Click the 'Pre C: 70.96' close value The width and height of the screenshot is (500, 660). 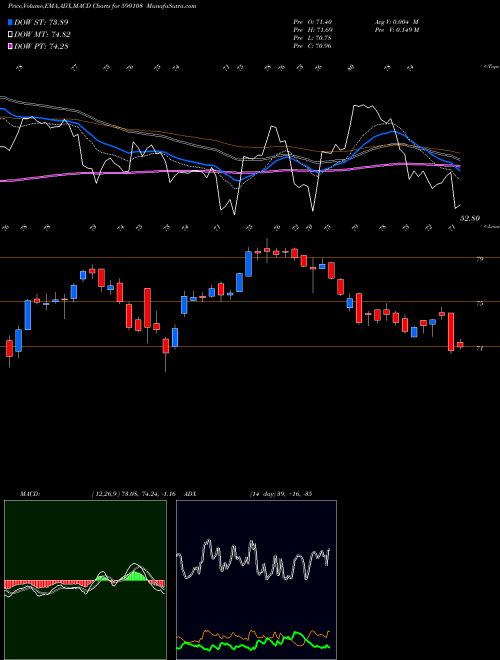[x=312, y=46]
